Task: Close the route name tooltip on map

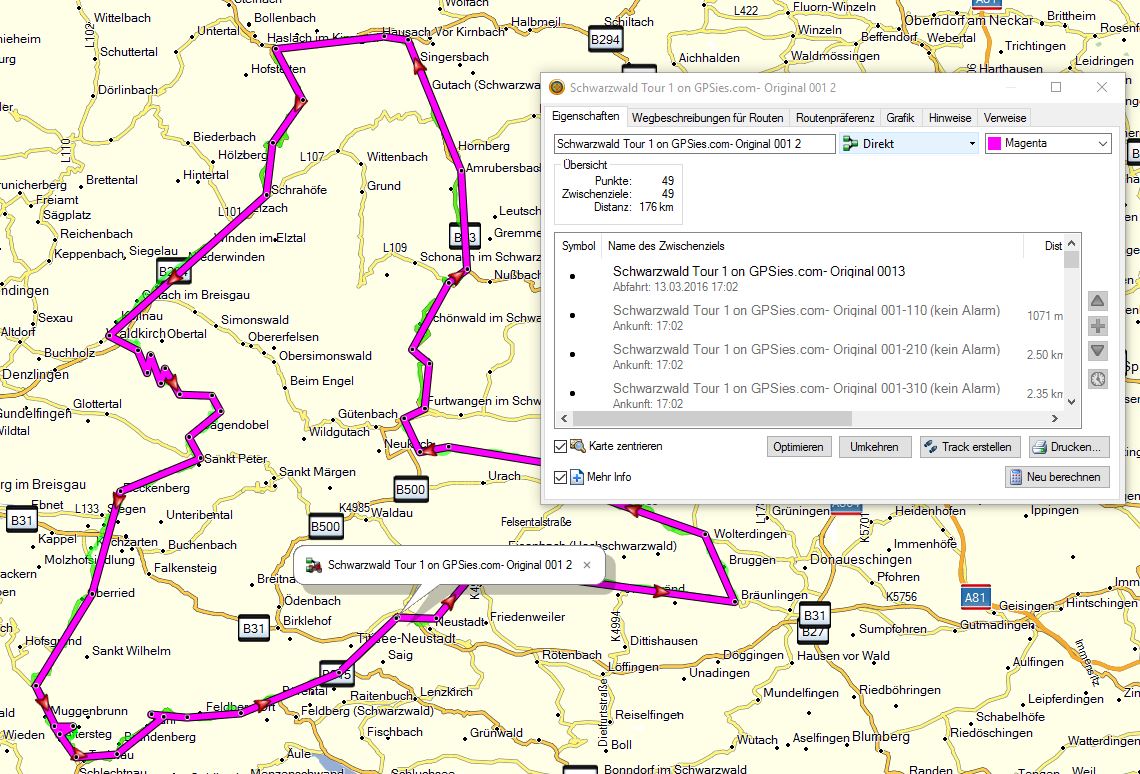Action: (588, 565)
